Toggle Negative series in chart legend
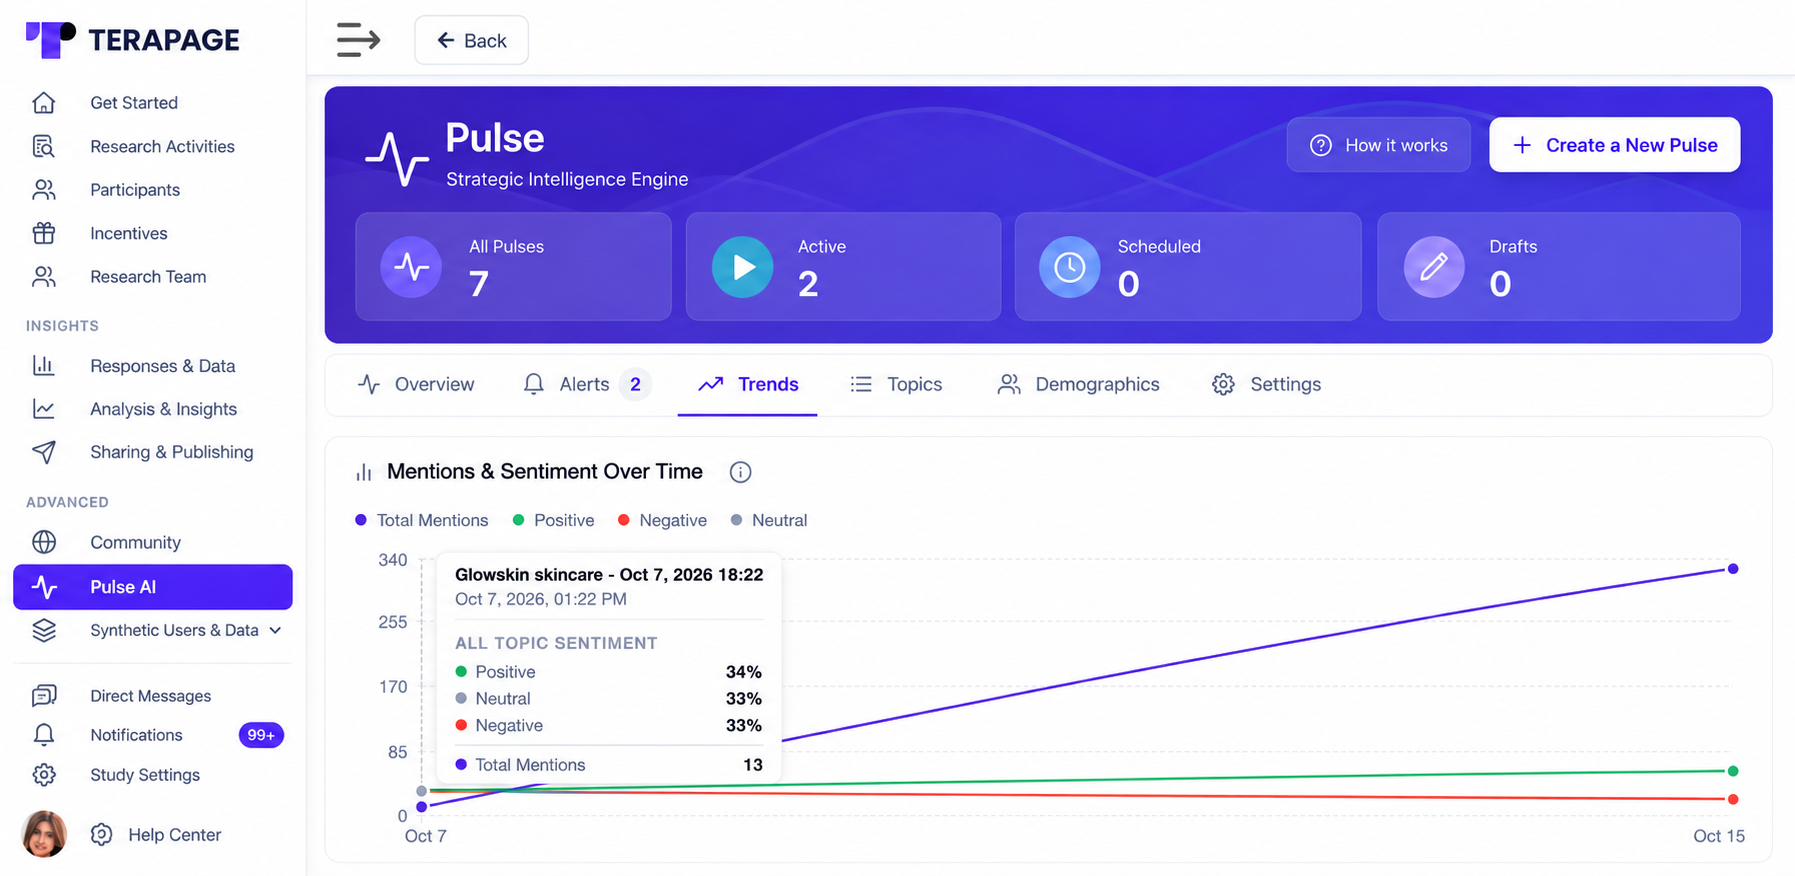 click(x=662, y=520)
